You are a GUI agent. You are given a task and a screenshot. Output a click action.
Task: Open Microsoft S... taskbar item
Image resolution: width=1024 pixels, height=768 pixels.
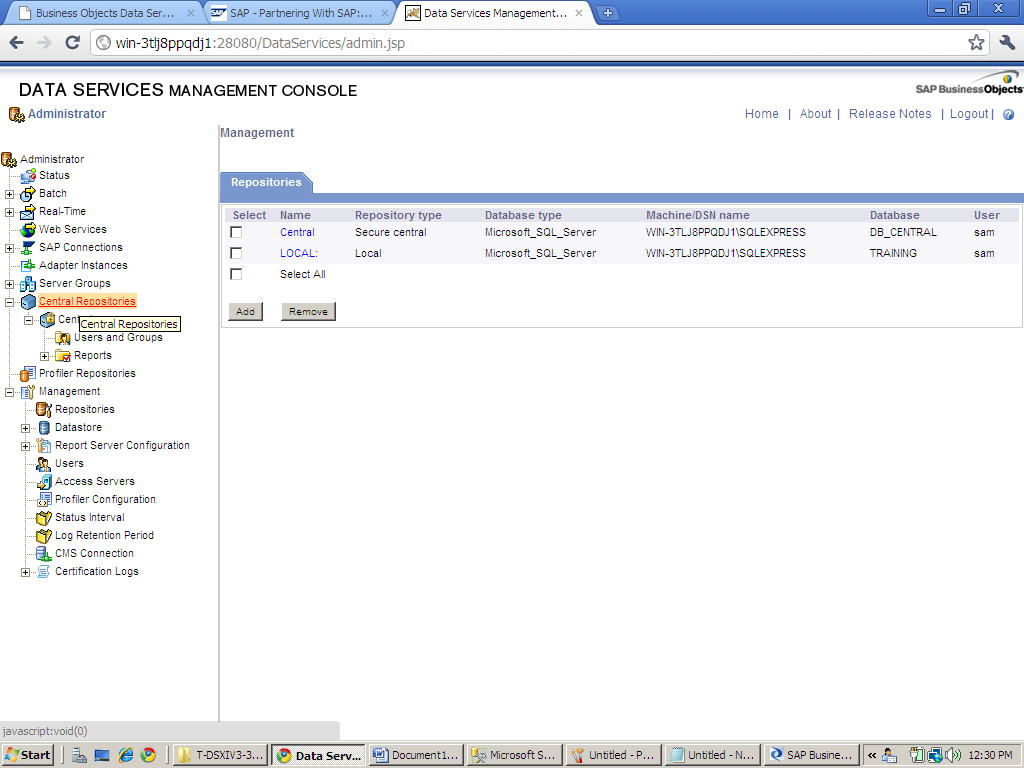pos(514,755)
